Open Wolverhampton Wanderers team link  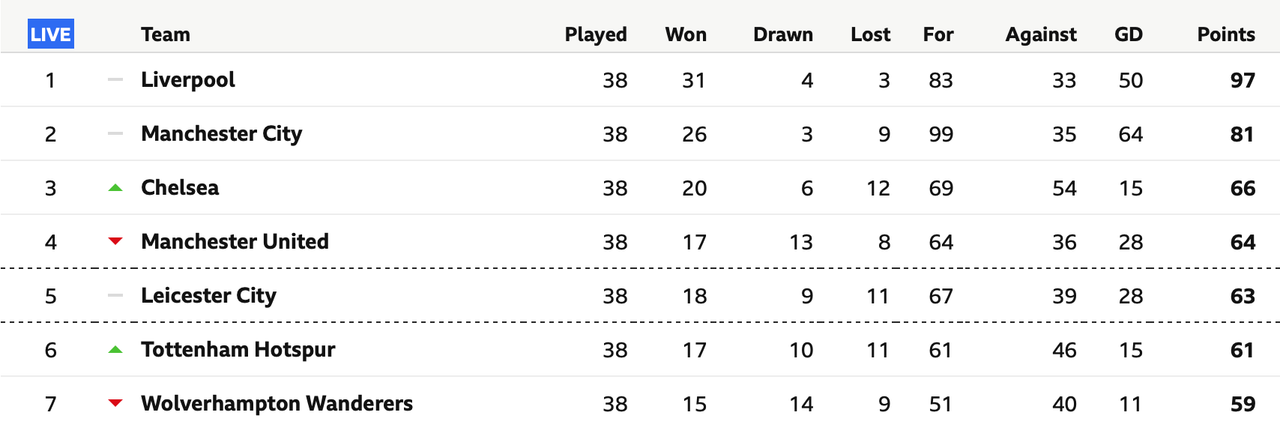pyautogui.click(x=277, y=403)
